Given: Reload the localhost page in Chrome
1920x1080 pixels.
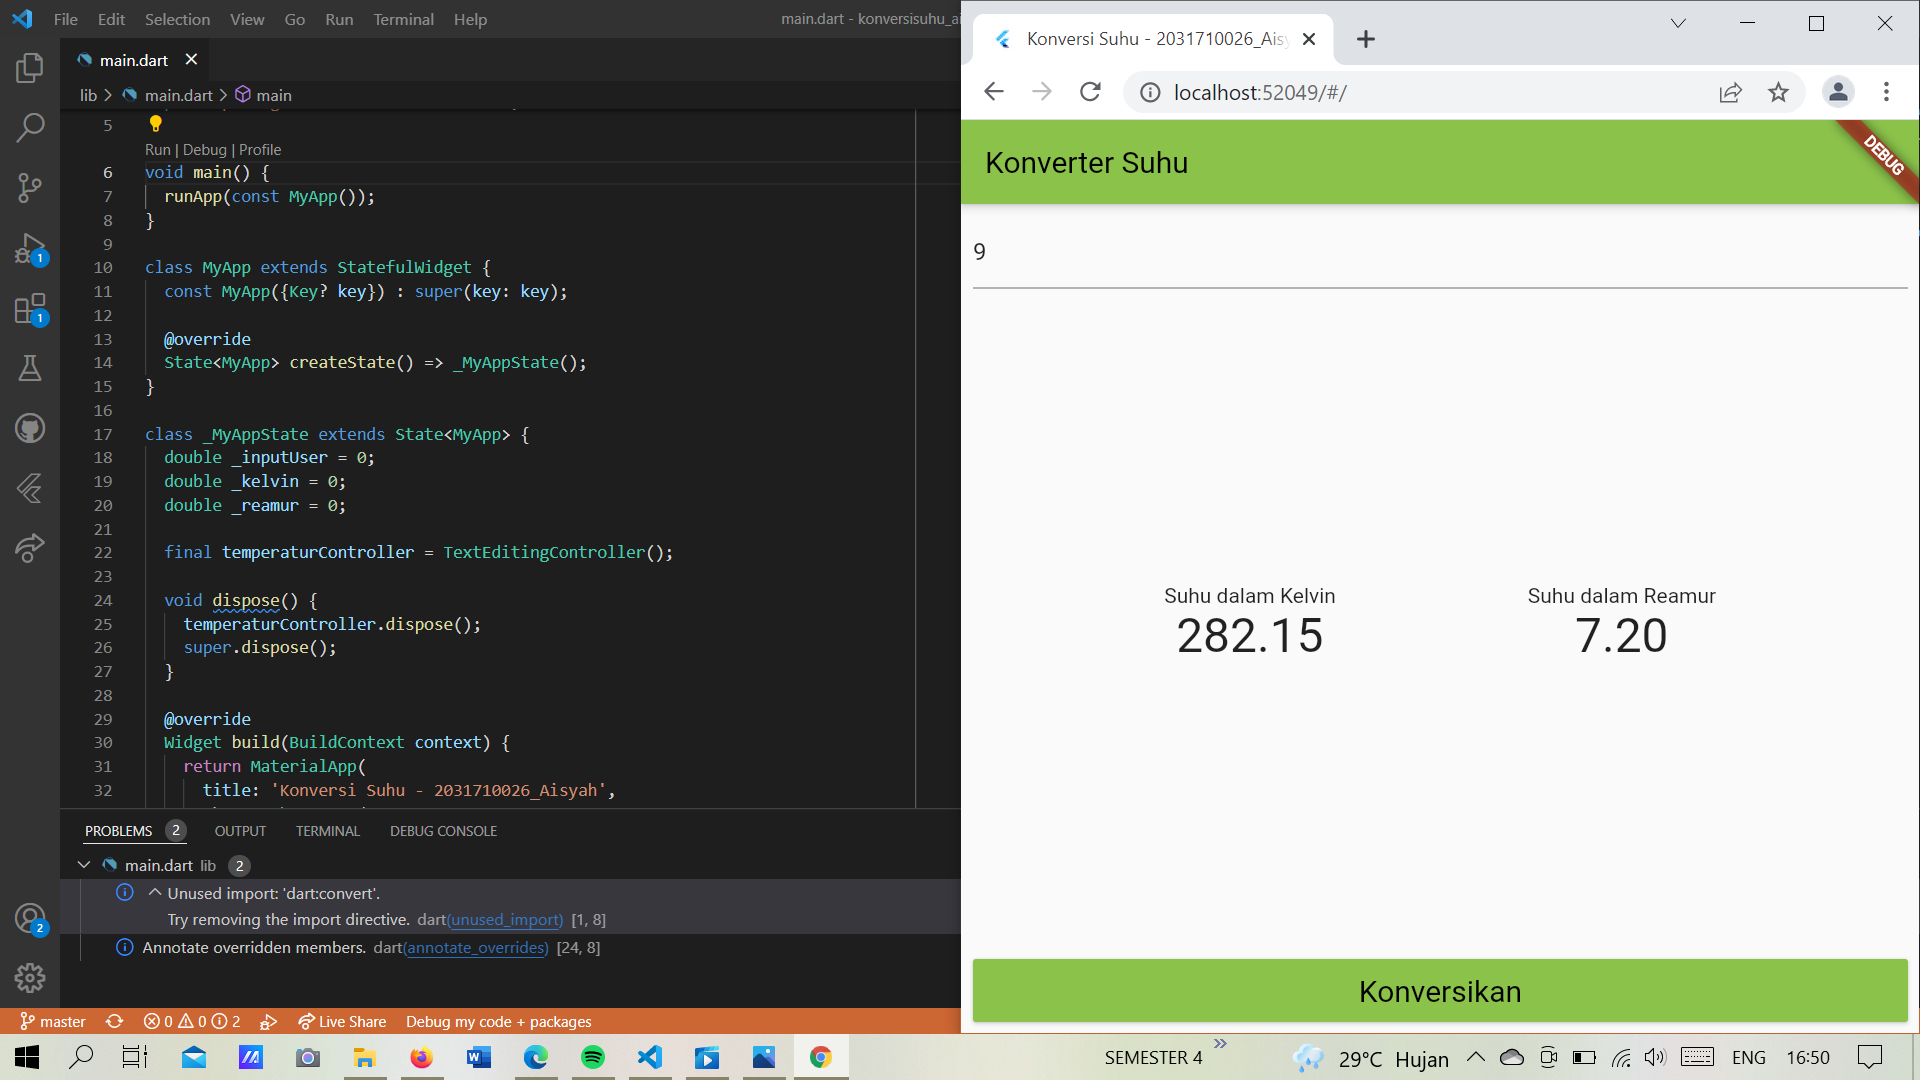Looking at the screenshot, I should (x=1090, y=91).
